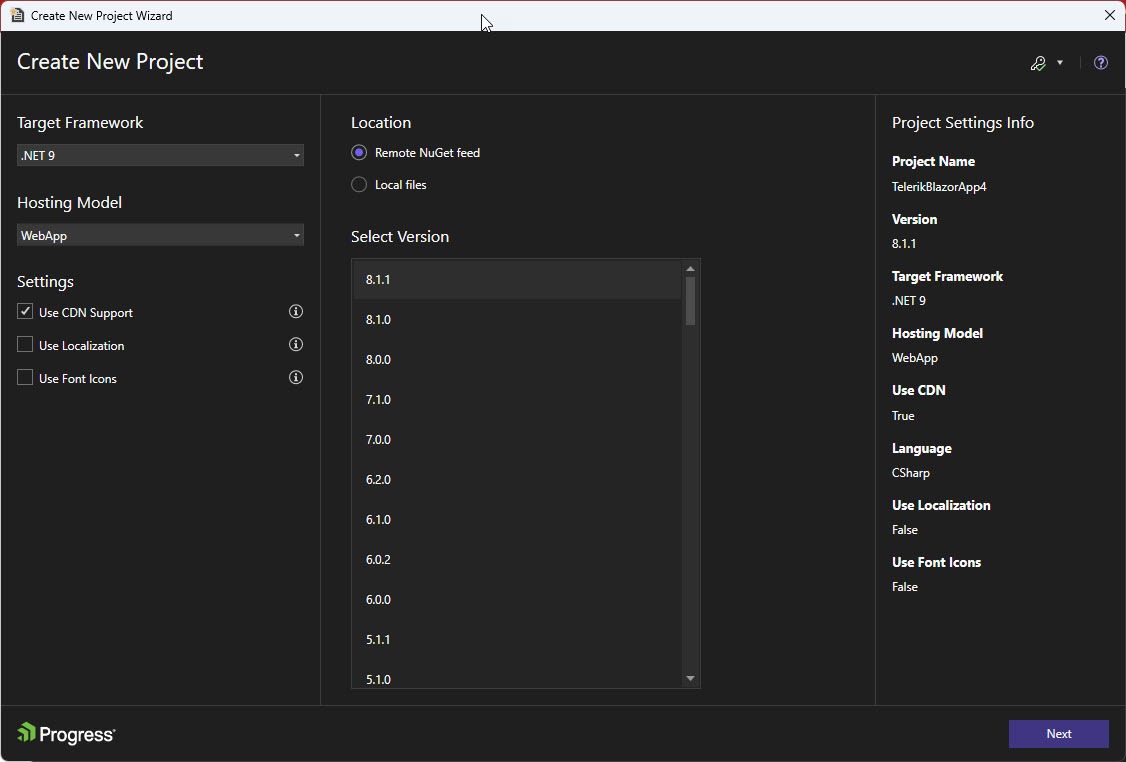
Task: Click the CSharp language value
Action: coord(911,473)
